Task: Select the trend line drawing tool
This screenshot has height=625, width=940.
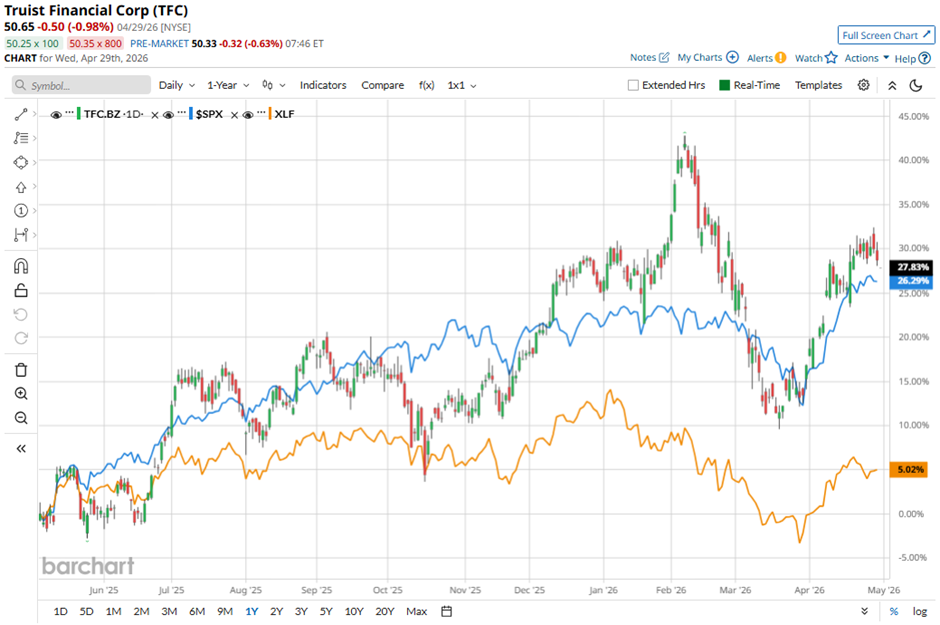Action: [21, 115]
